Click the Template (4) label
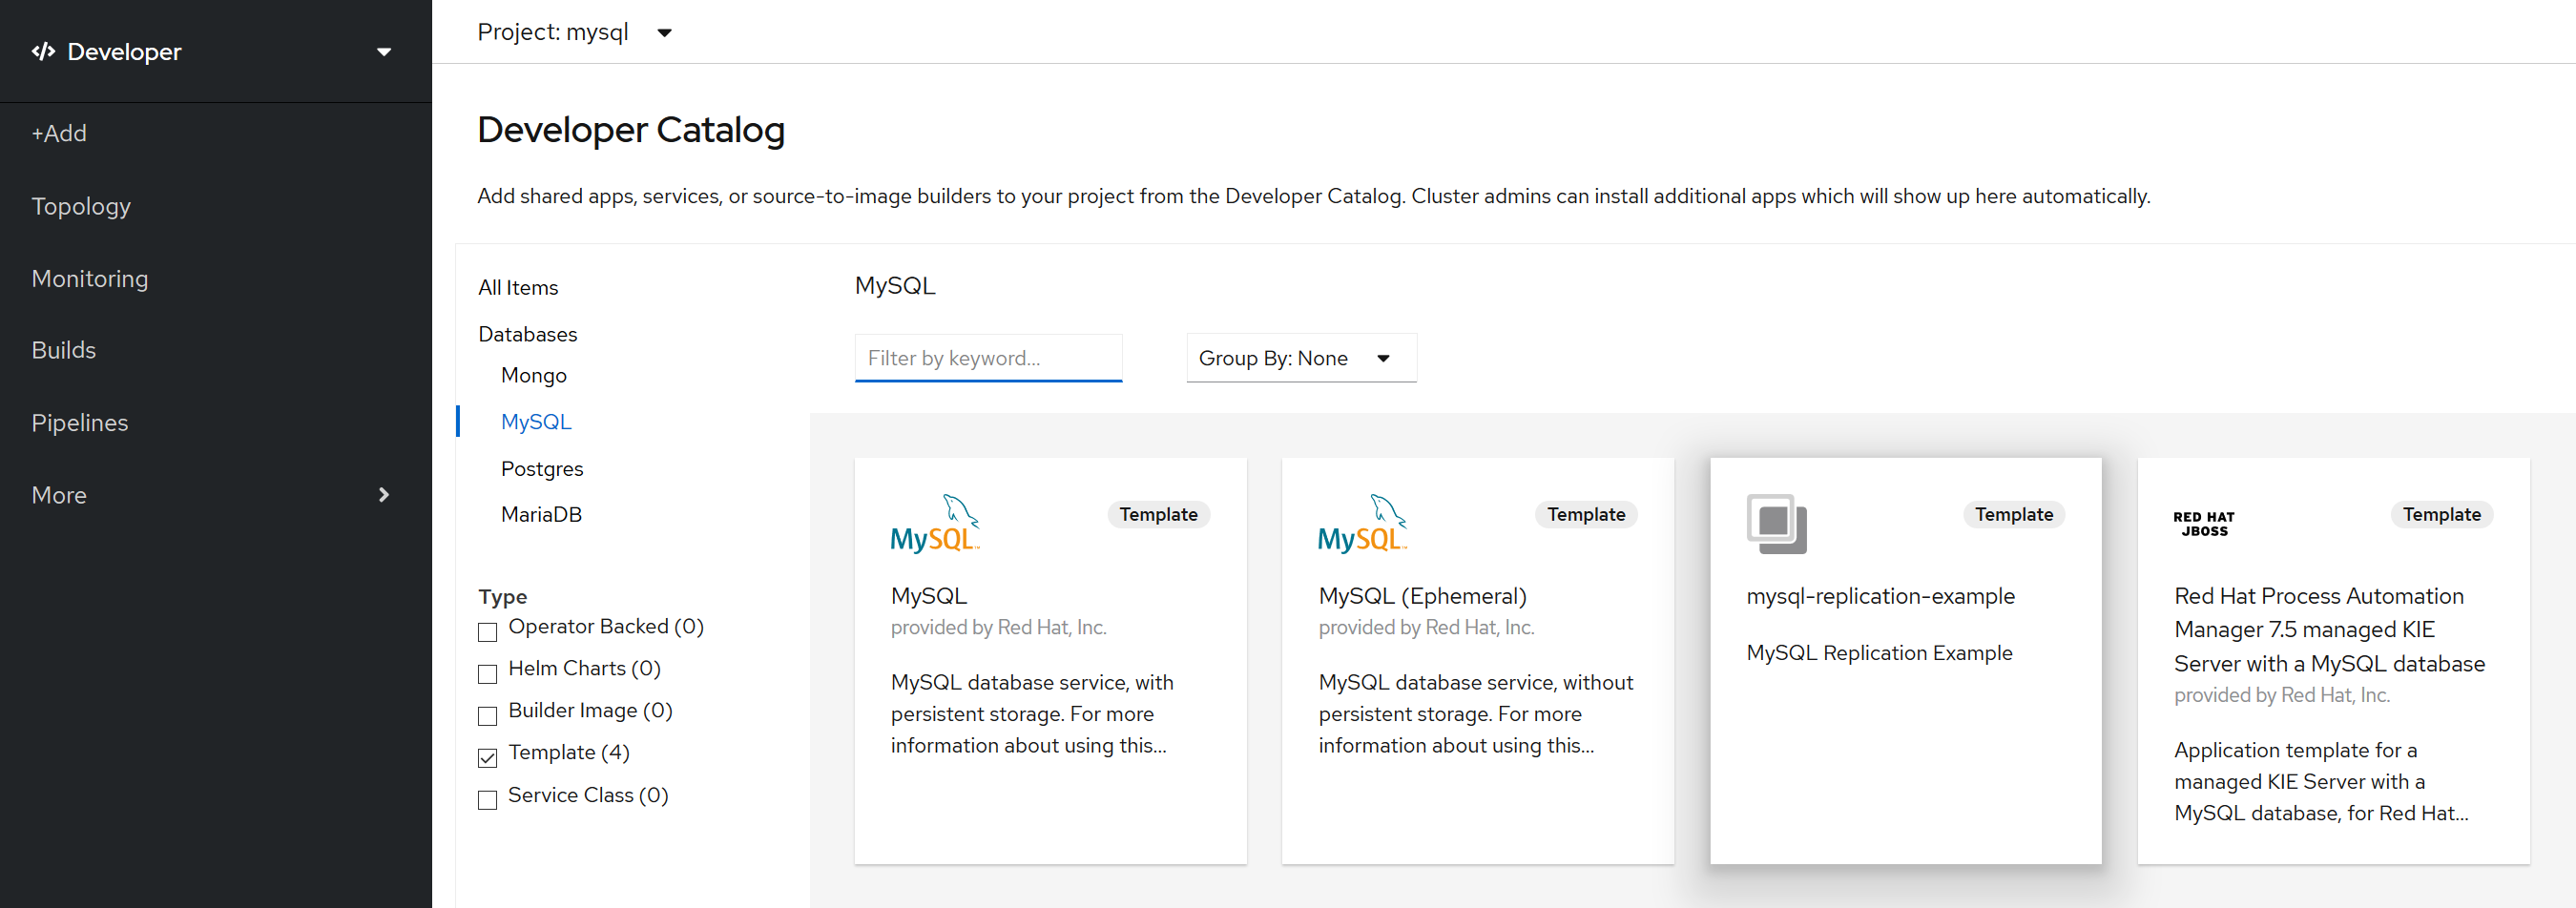Viewport: 2576px width, 908px height. coord(569,753)
